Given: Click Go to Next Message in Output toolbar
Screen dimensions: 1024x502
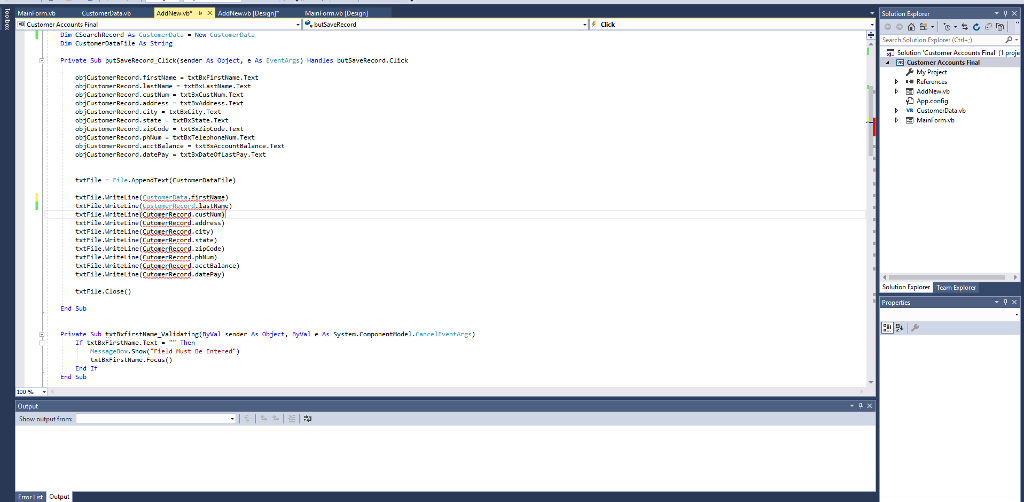Looking at the screenshot, I should tap(276, 418).
